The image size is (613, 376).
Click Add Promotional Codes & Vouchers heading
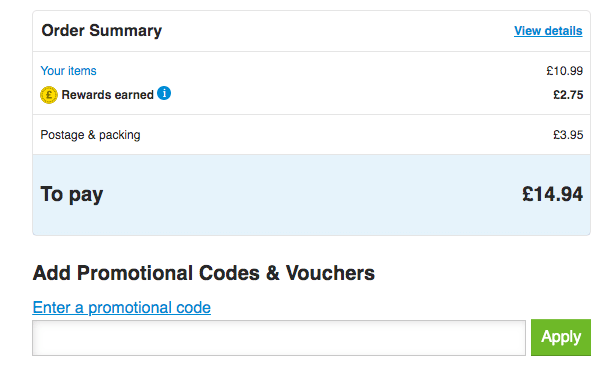pyautogui.click(x=204, y=273)
